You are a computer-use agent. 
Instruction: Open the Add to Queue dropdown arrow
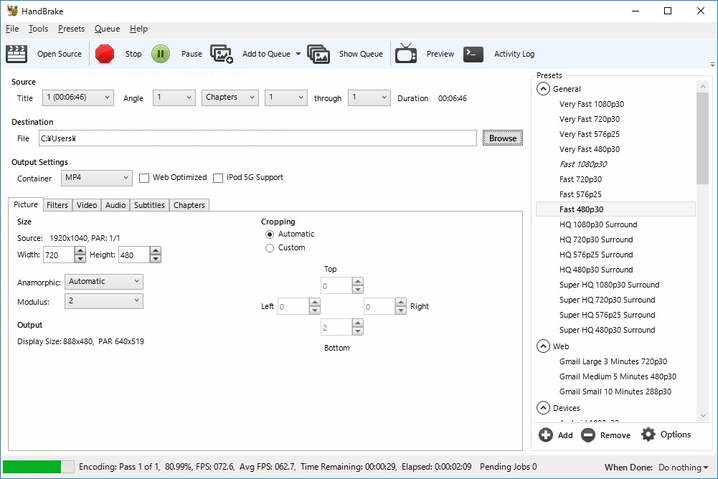point(298,54)
